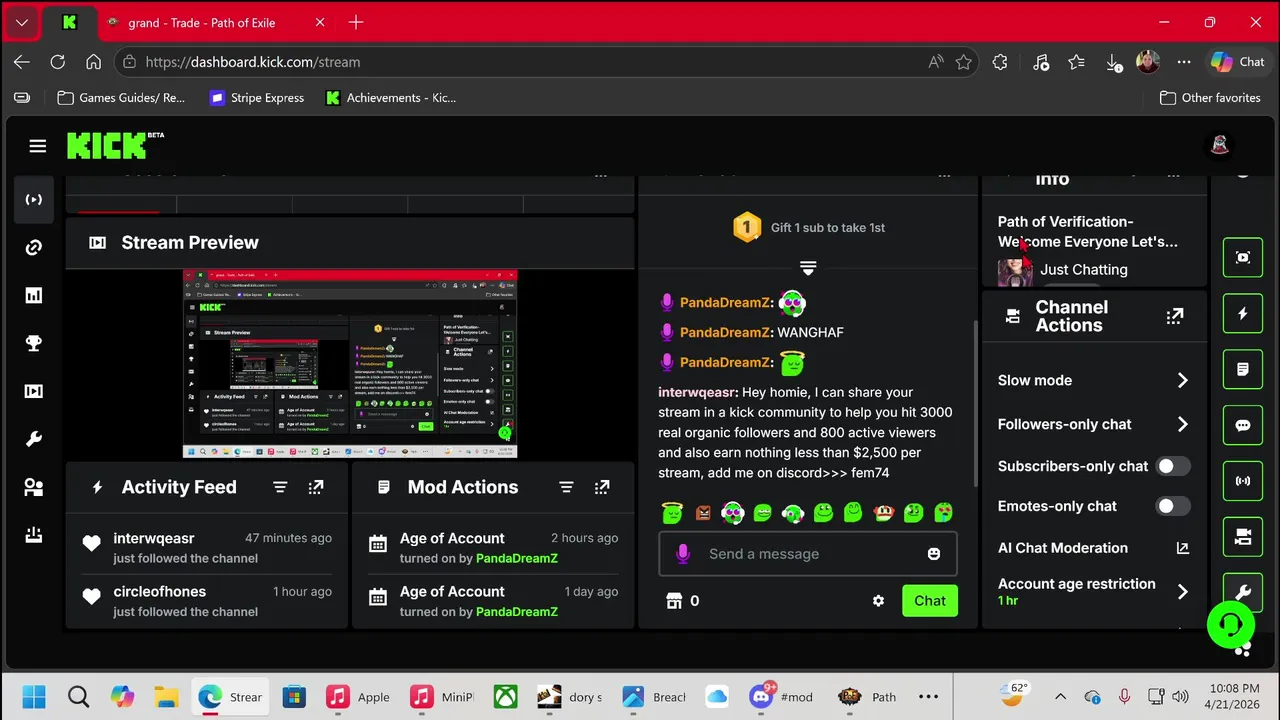Click the Just Chatting category

point(1083,270)
